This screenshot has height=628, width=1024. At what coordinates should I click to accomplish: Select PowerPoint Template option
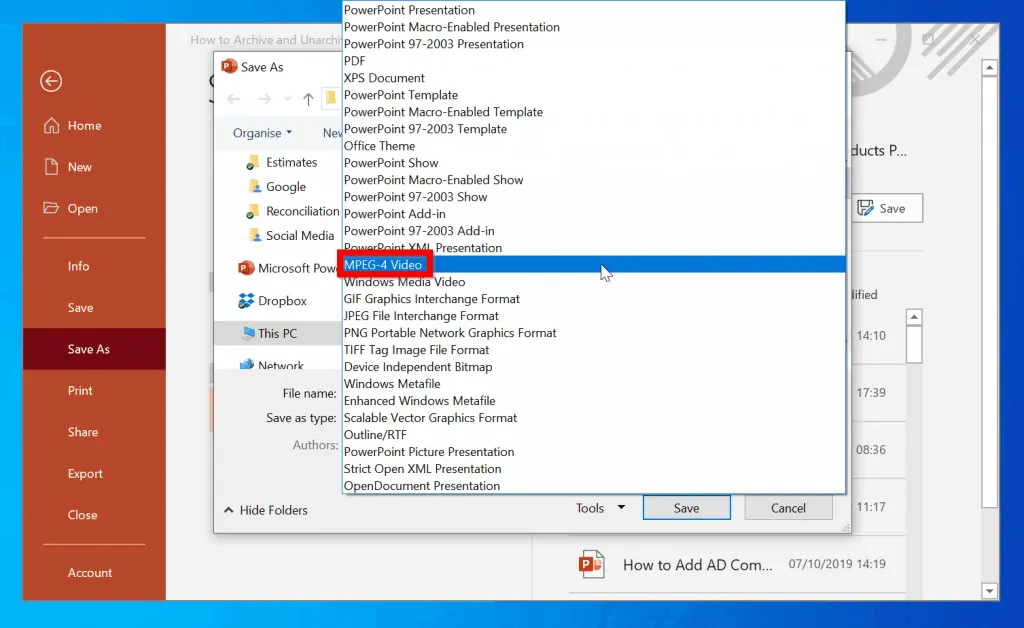594,95
